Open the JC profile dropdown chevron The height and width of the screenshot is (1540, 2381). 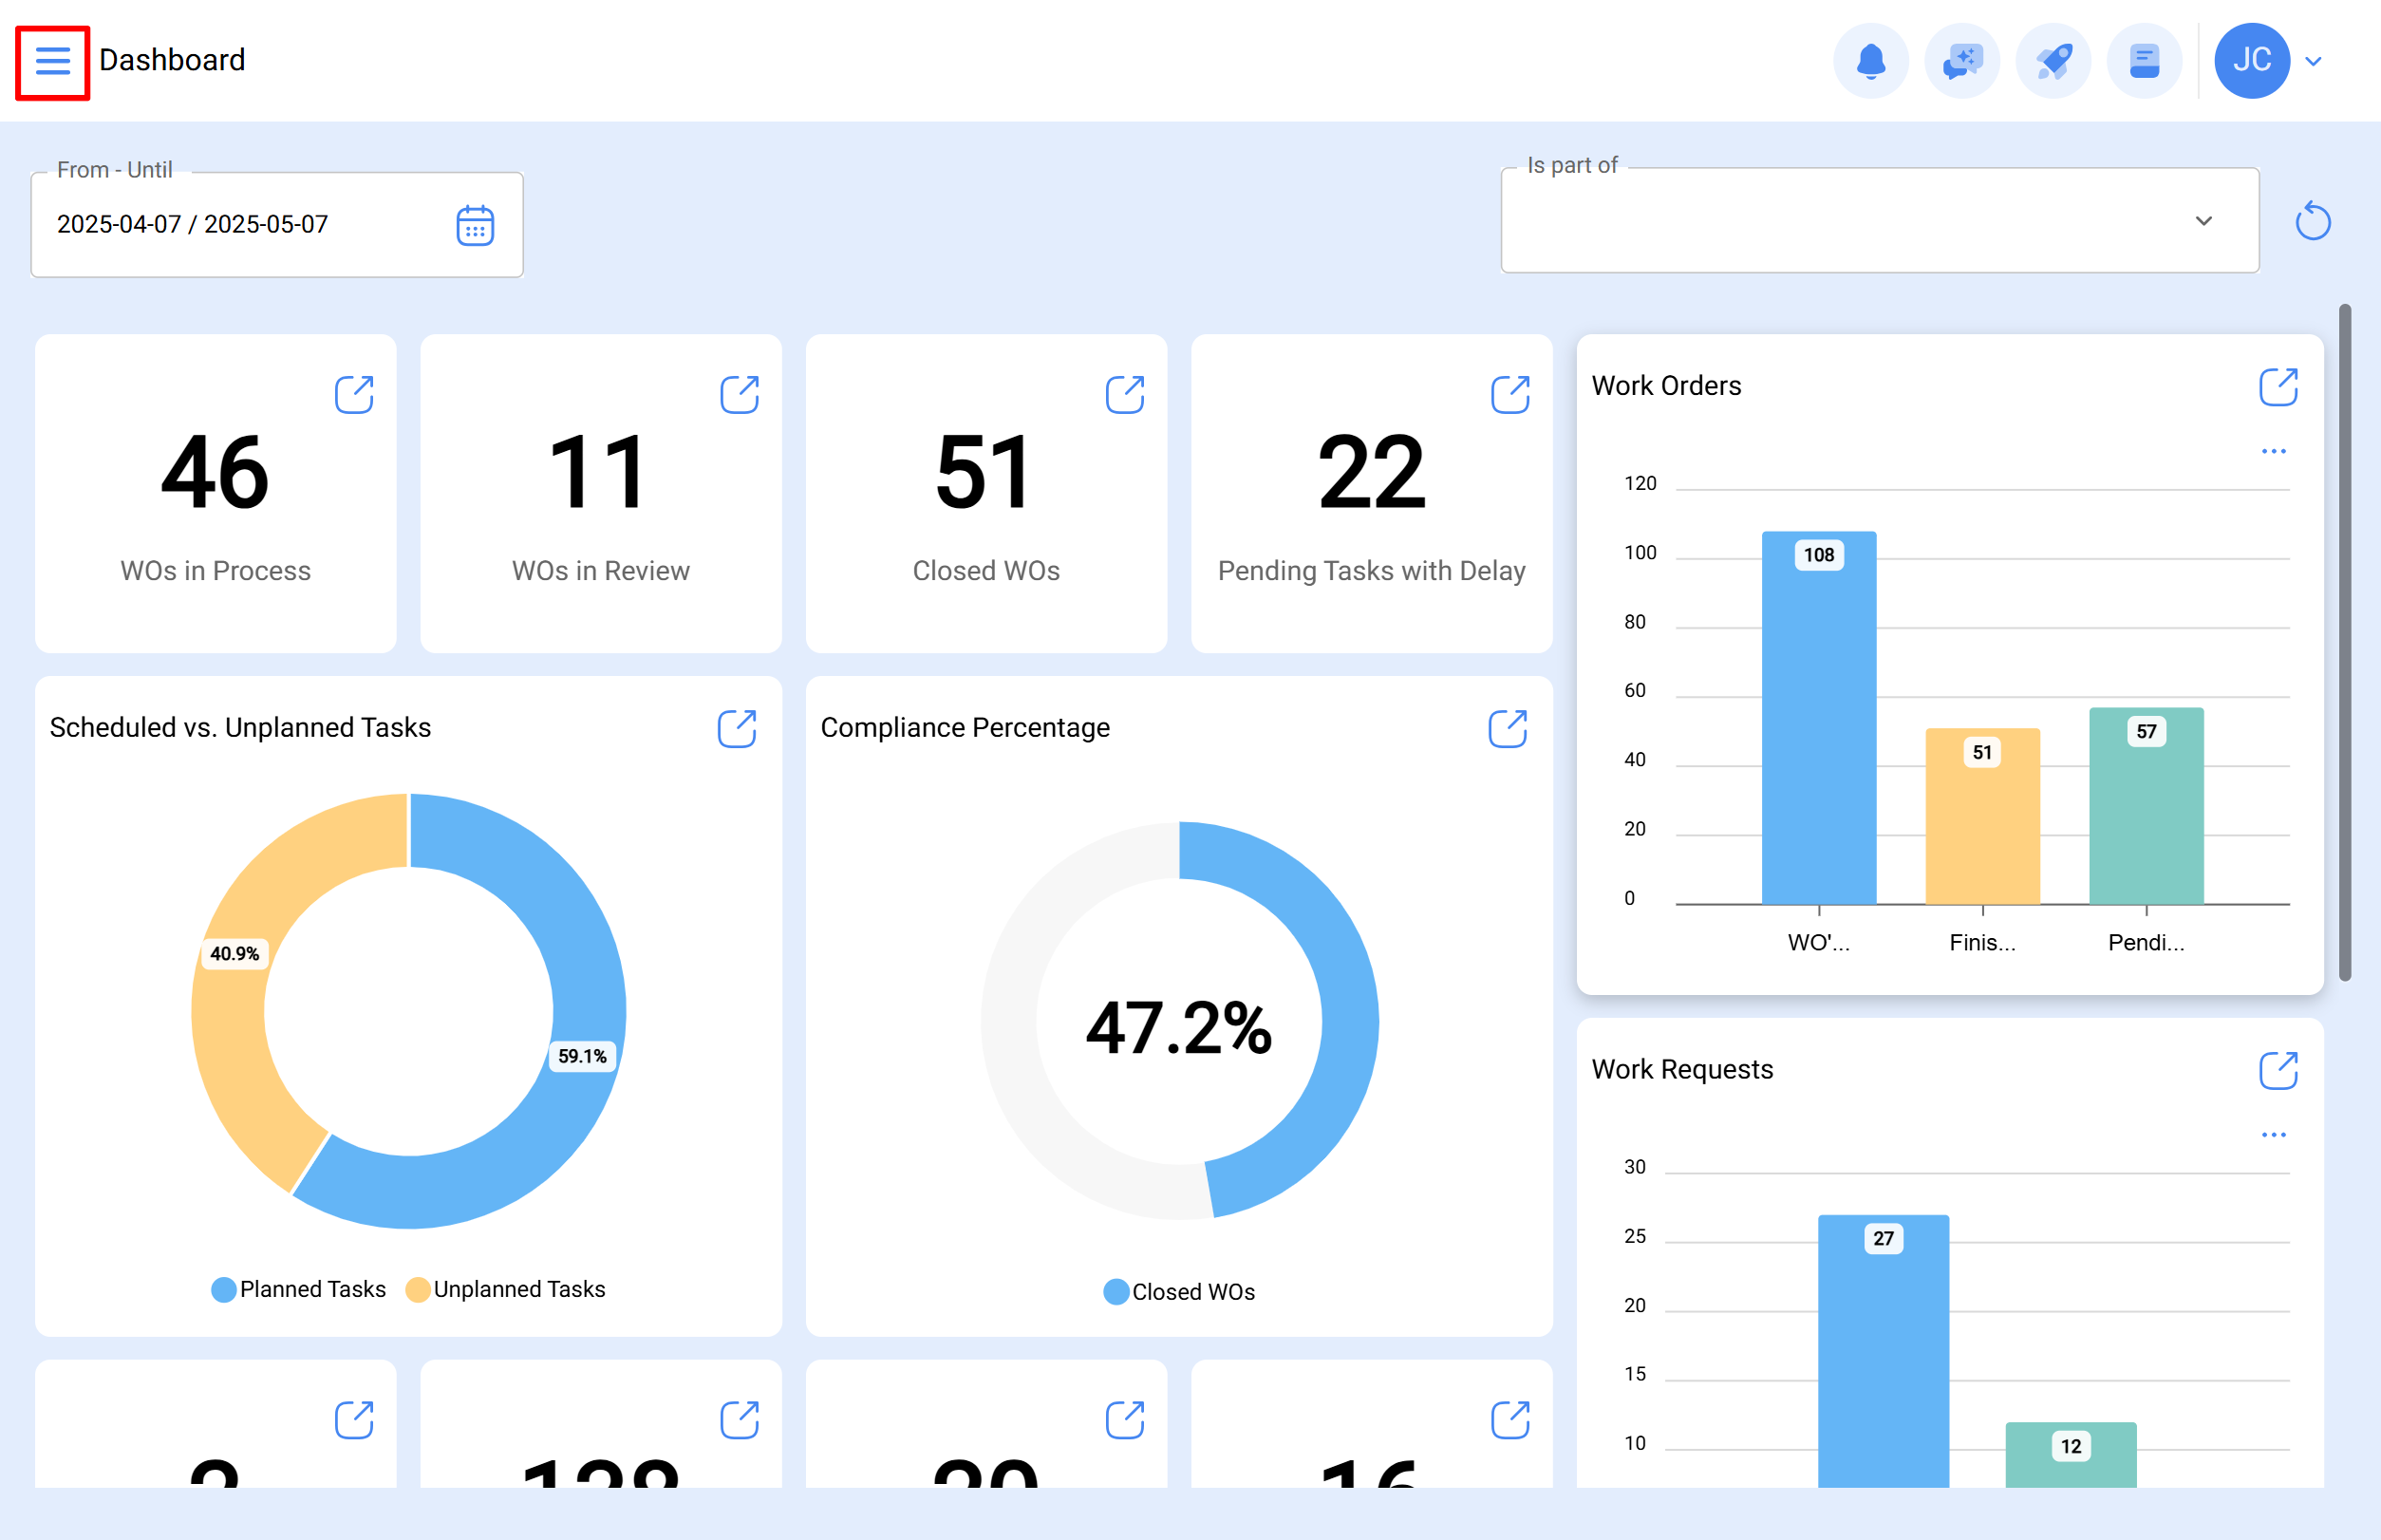[2313, 60]
